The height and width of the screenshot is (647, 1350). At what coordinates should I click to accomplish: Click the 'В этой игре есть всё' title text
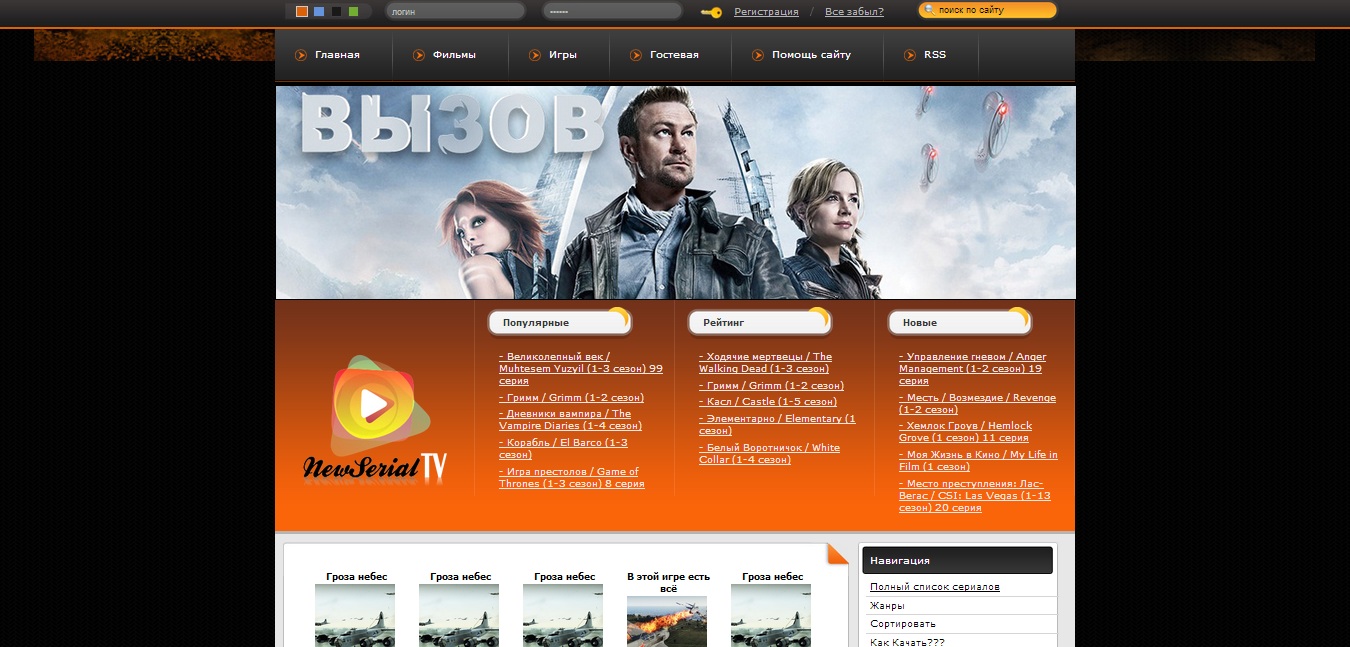[x=668, y=582]
